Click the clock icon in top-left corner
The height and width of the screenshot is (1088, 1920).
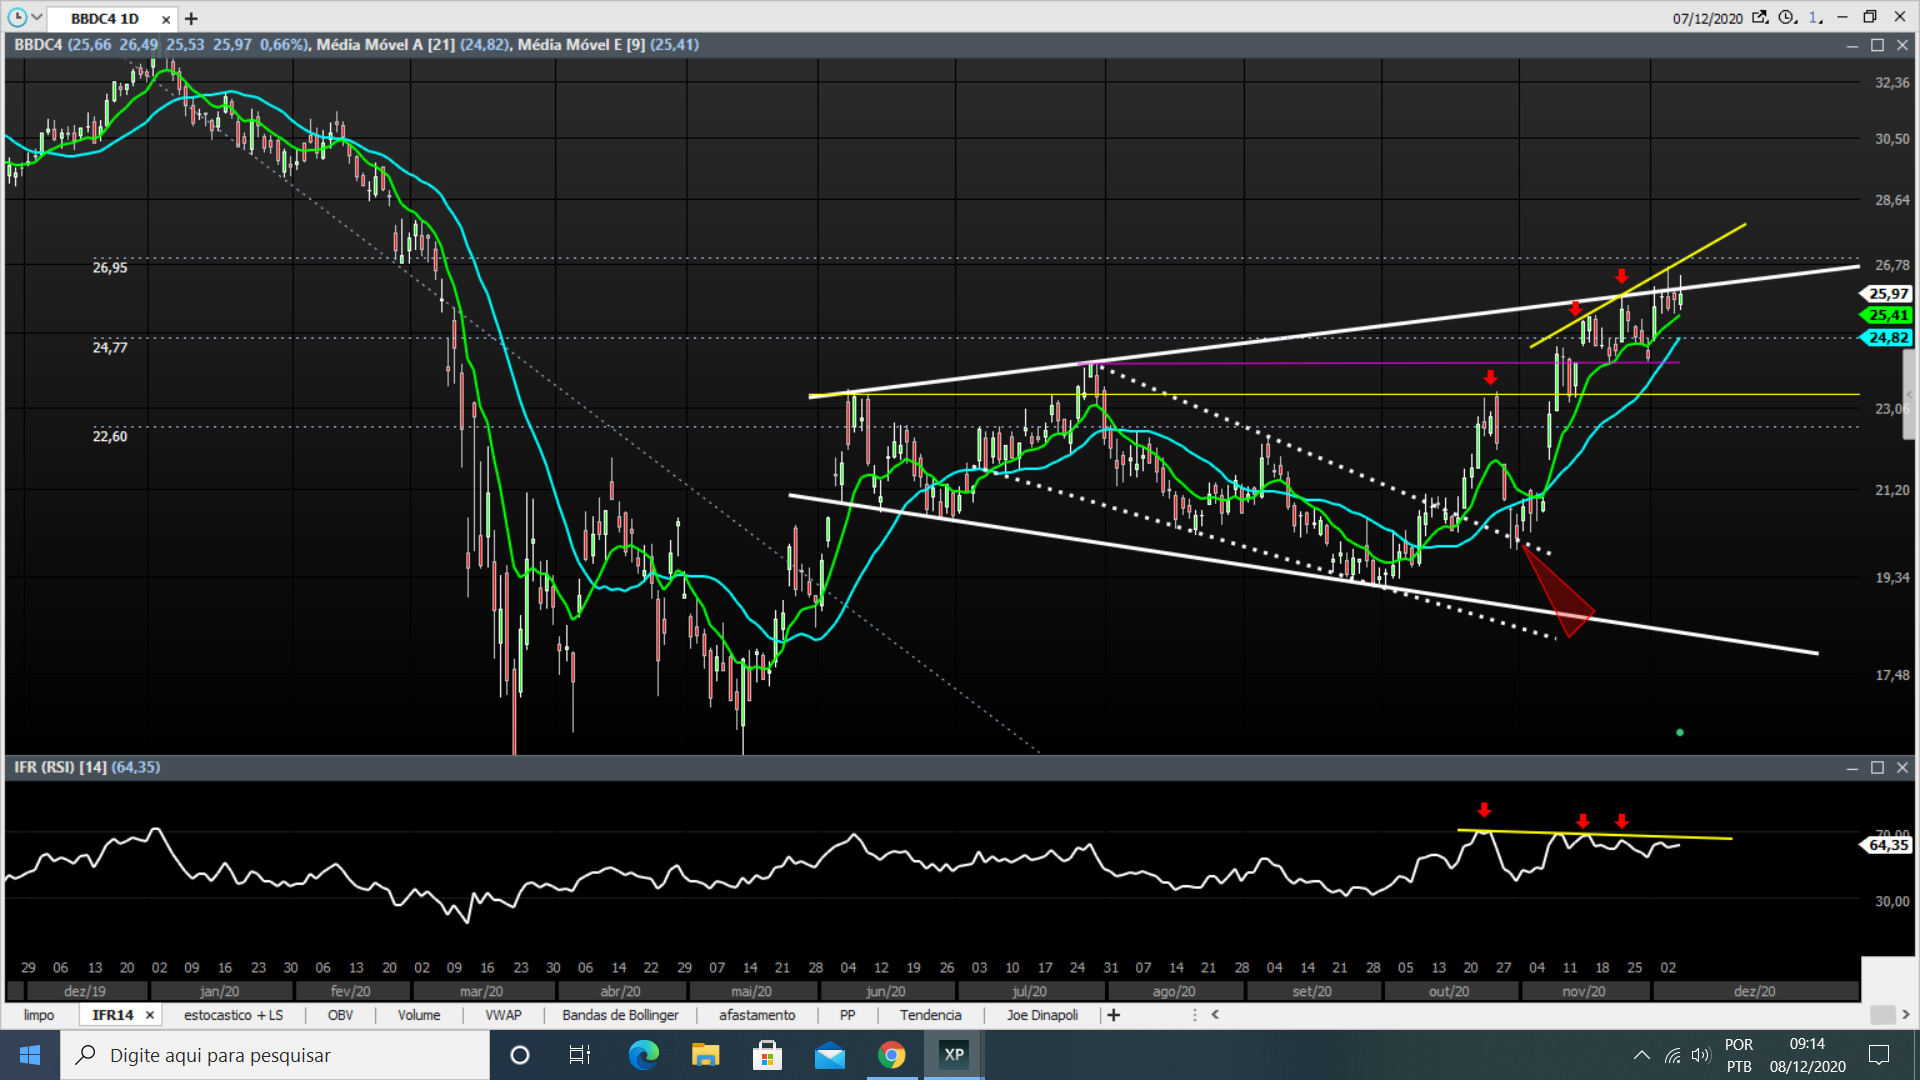(17, 17)
